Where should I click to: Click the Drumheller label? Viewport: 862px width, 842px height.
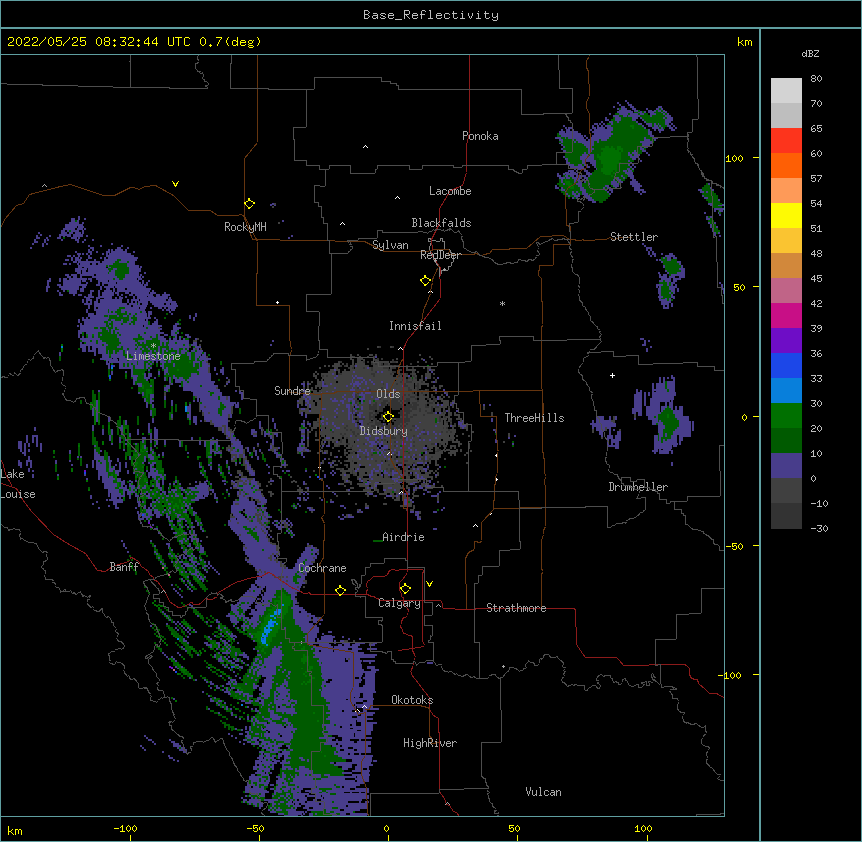click(638, 487)
